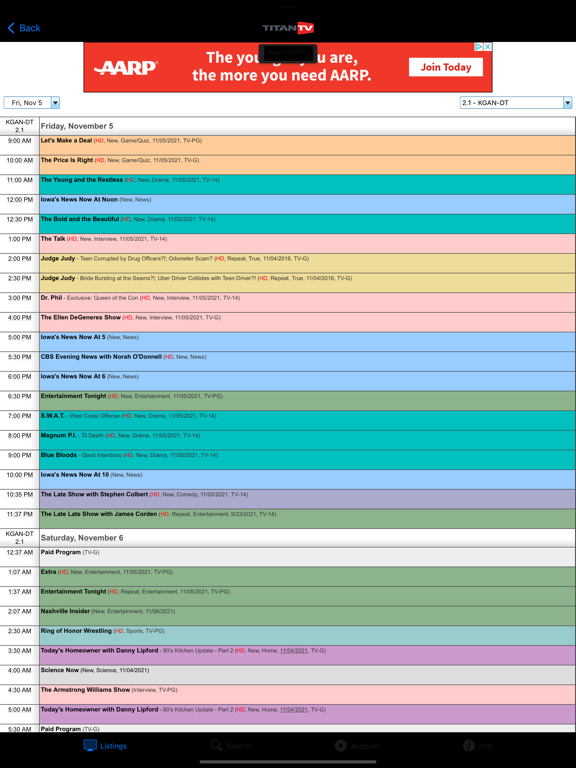This screenshot has height=768, width=576.
Task: Click Join Today in AARP ad
Action: 446,67
